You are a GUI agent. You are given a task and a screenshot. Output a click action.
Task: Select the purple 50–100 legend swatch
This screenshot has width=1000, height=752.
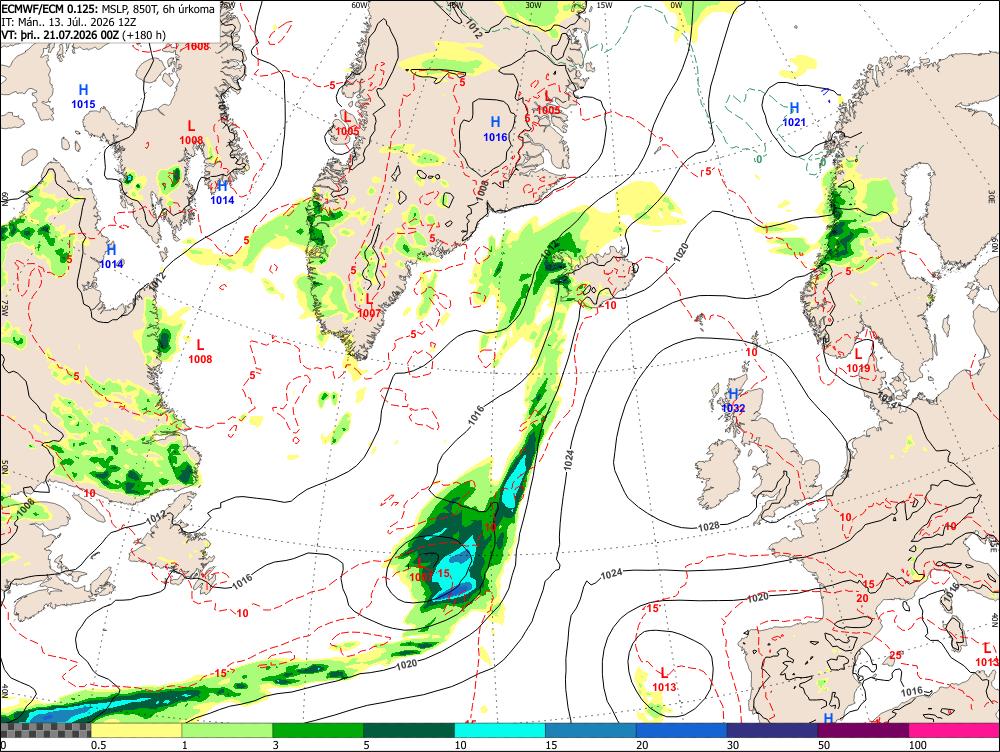pyautogui.click(x=864, y=730)
